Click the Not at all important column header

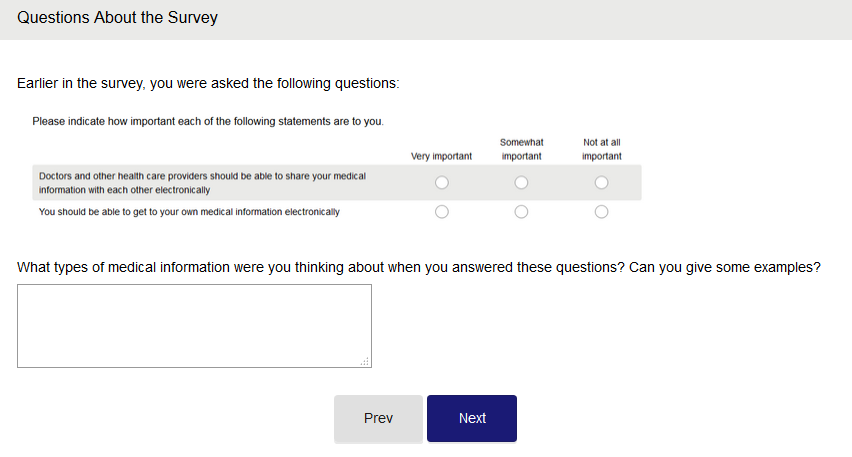click(x=601, y=149)
